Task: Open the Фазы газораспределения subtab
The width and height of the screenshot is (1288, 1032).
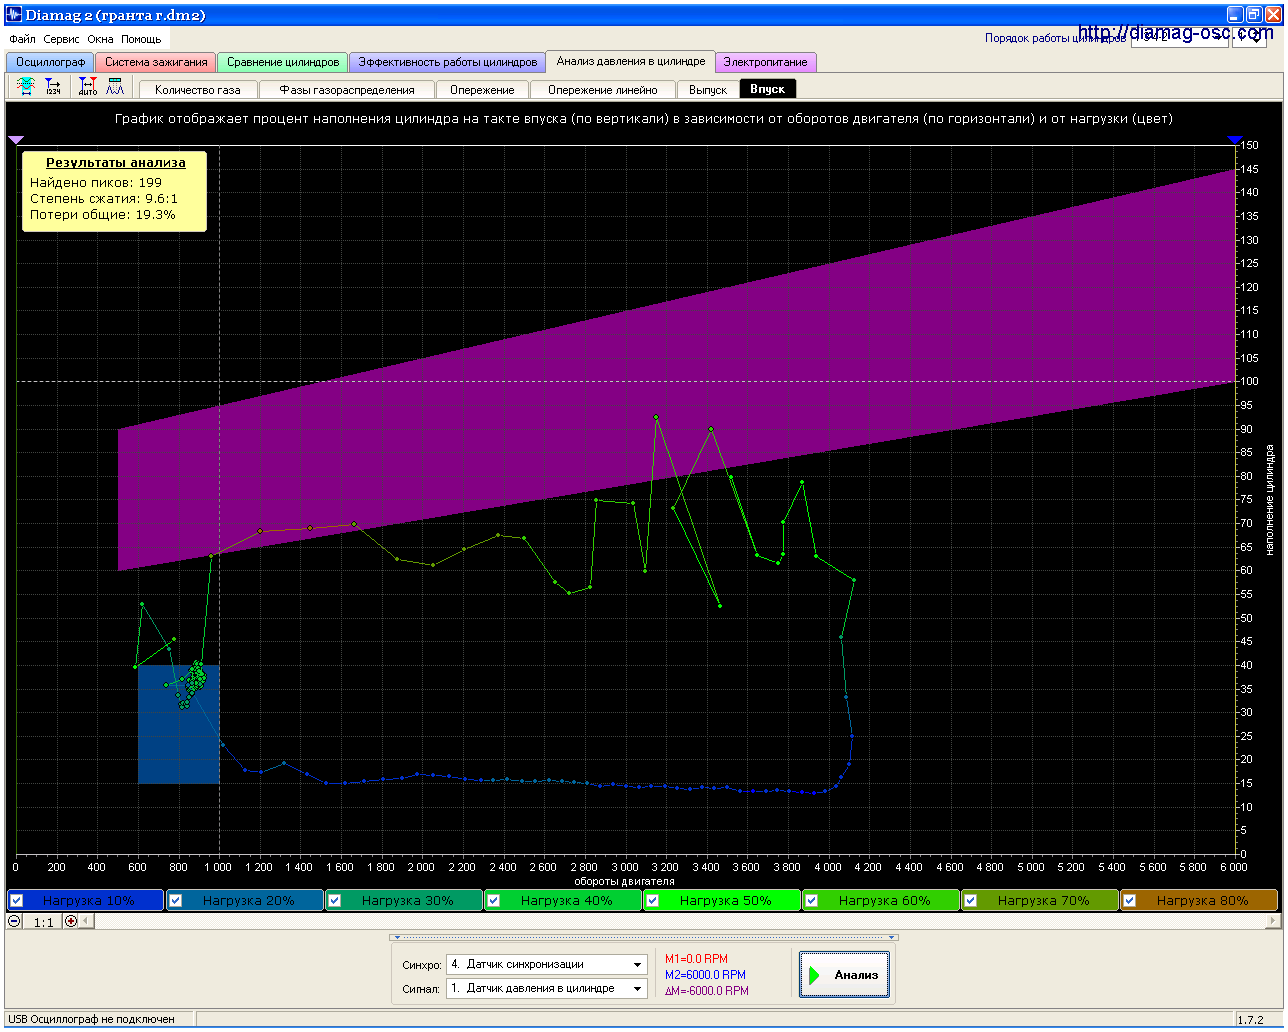Action: point(347,89)
